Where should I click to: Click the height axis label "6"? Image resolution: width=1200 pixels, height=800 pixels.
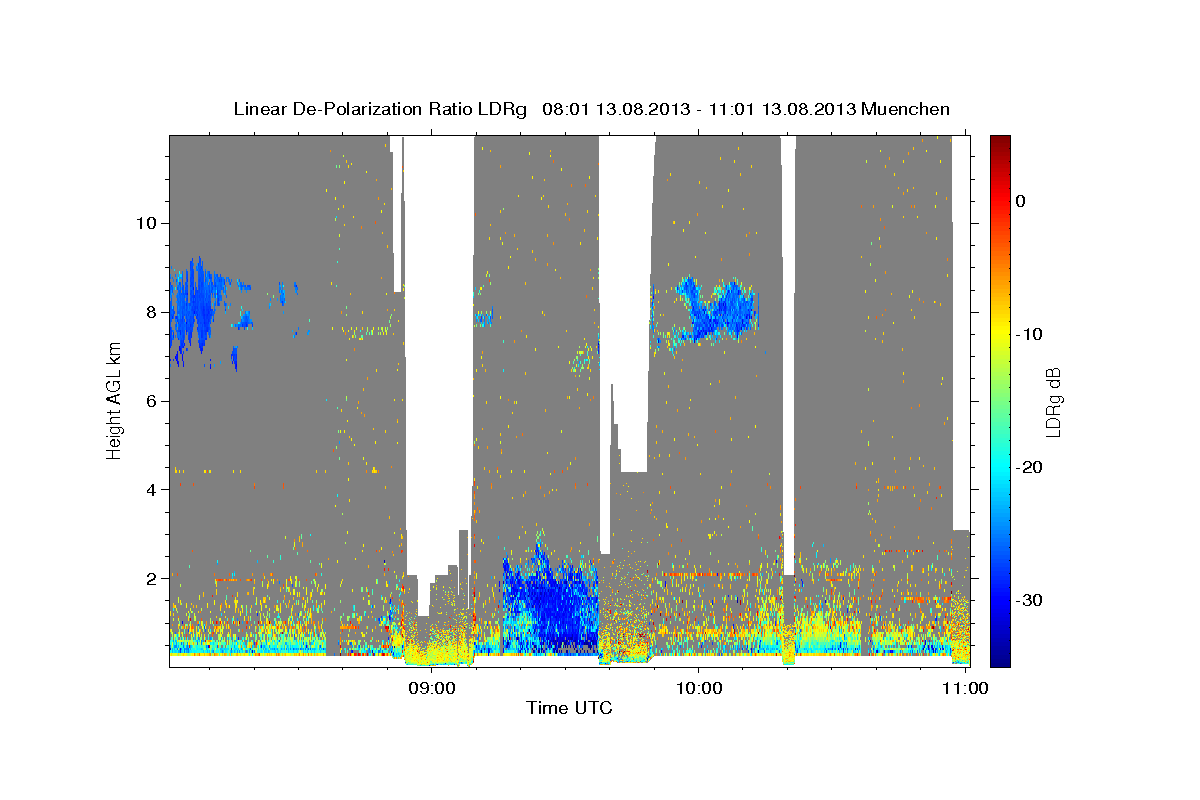click(149, 401)
